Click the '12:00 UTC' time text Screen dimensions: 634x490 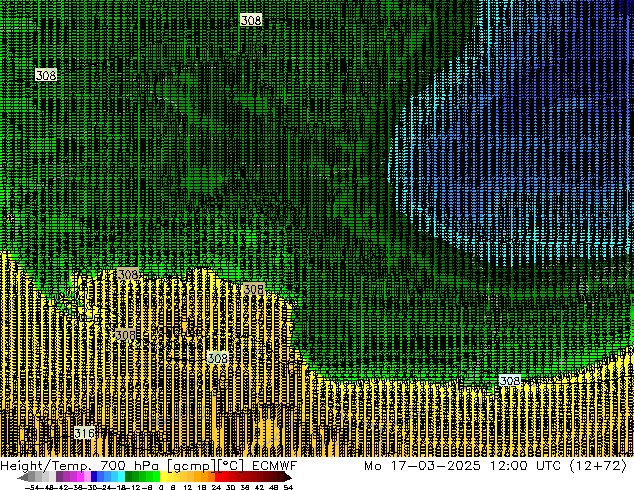click(525, 466)
